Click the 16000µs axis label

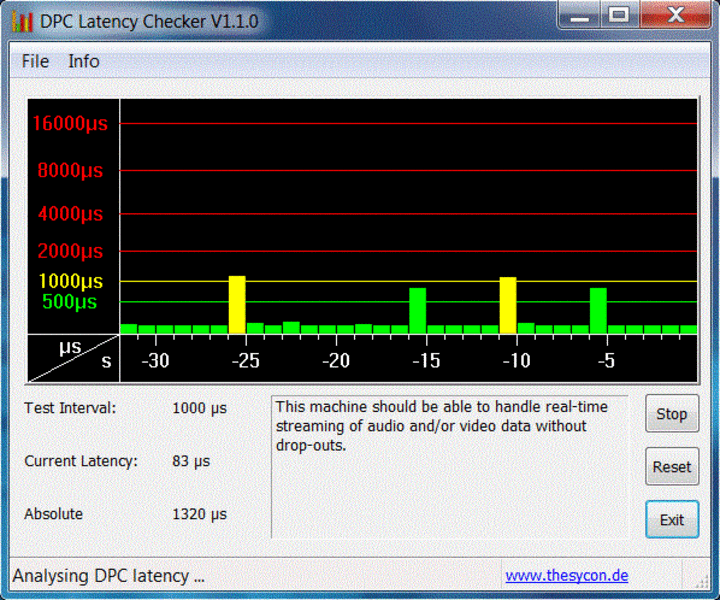pos(70,123)
